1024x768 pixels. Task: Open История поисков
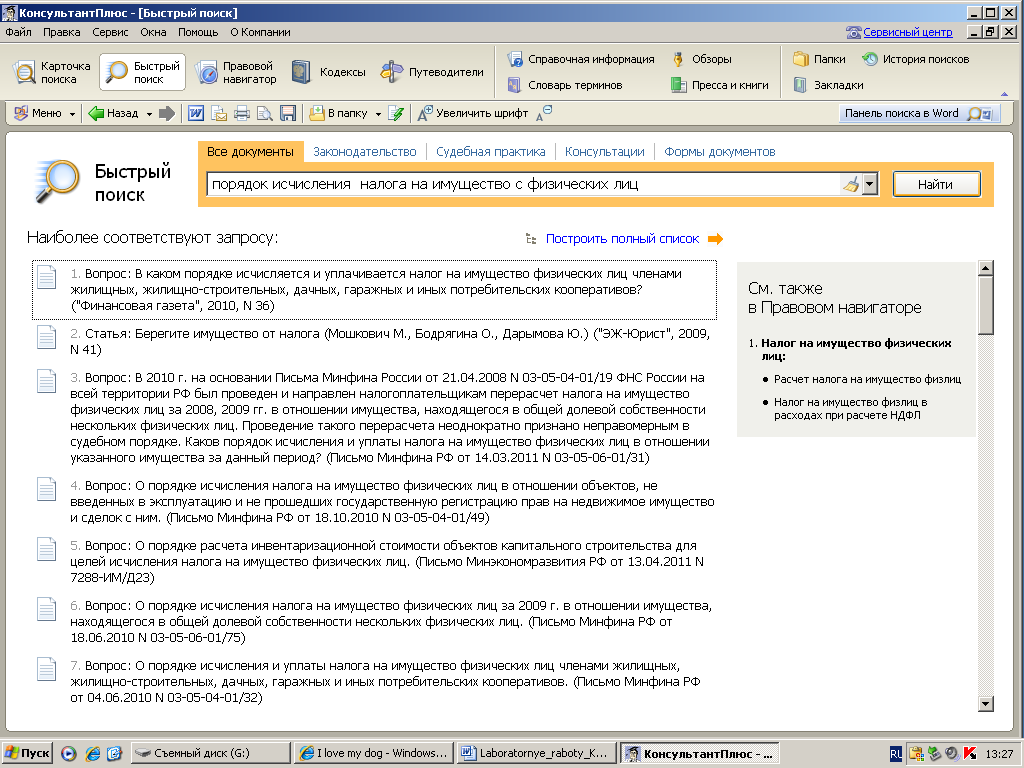(x=916, y=59)
